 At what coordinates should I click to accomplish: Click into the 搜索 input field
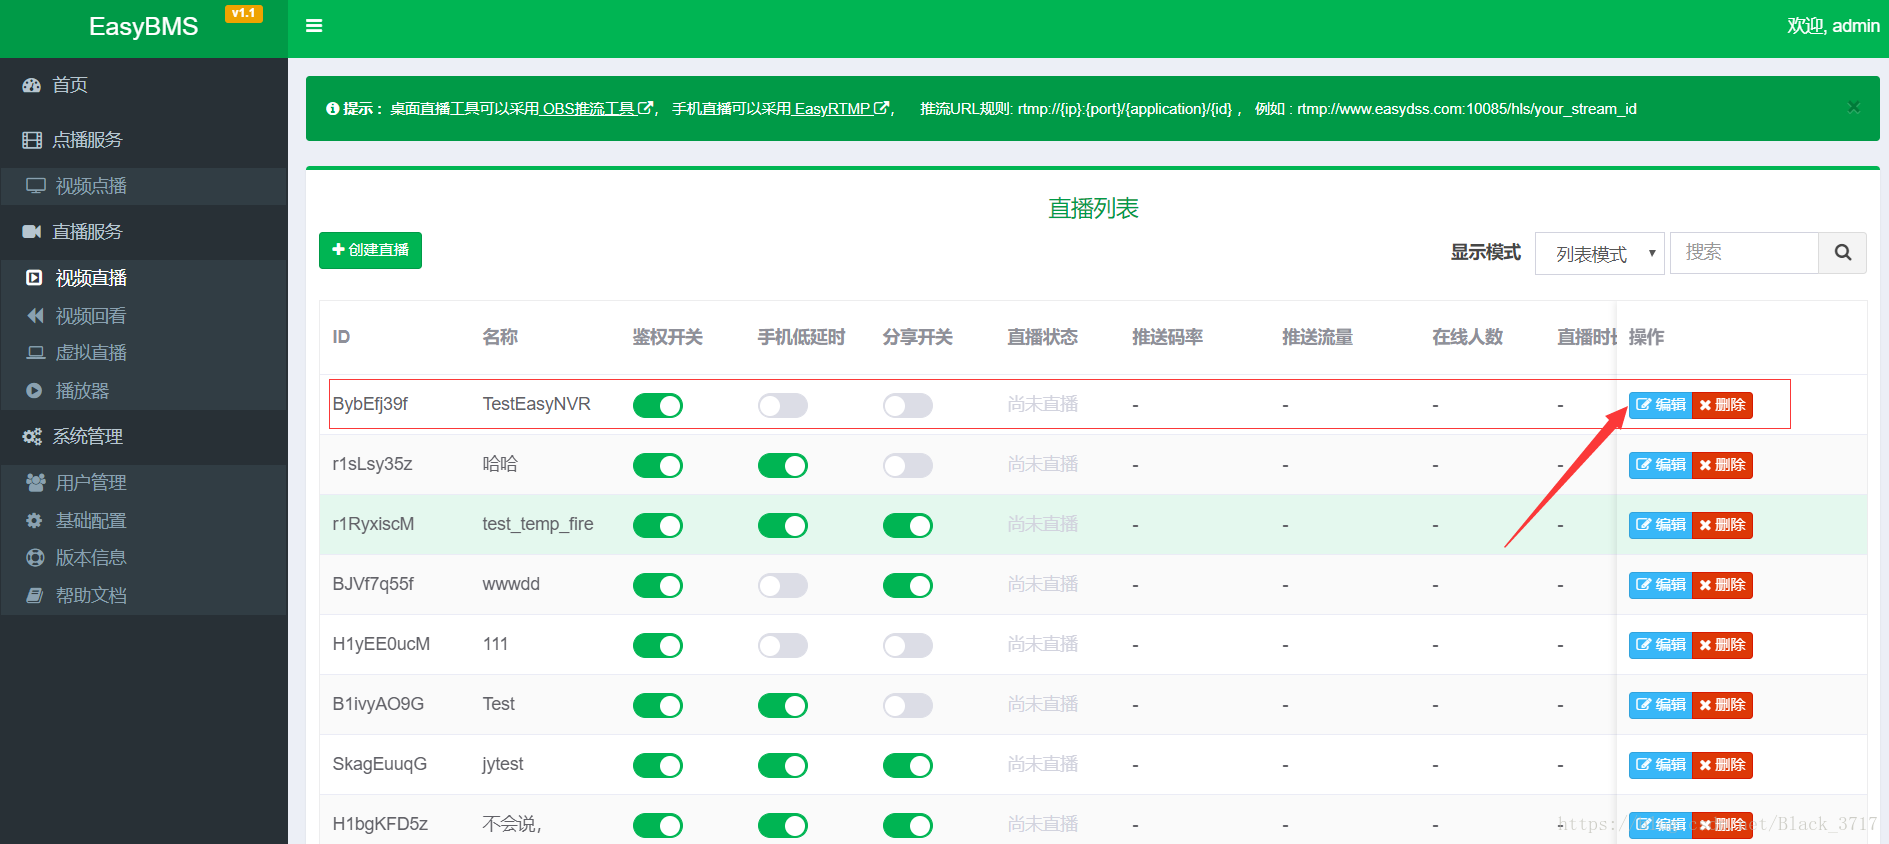pyautogui.click(x=1744, y=253)
